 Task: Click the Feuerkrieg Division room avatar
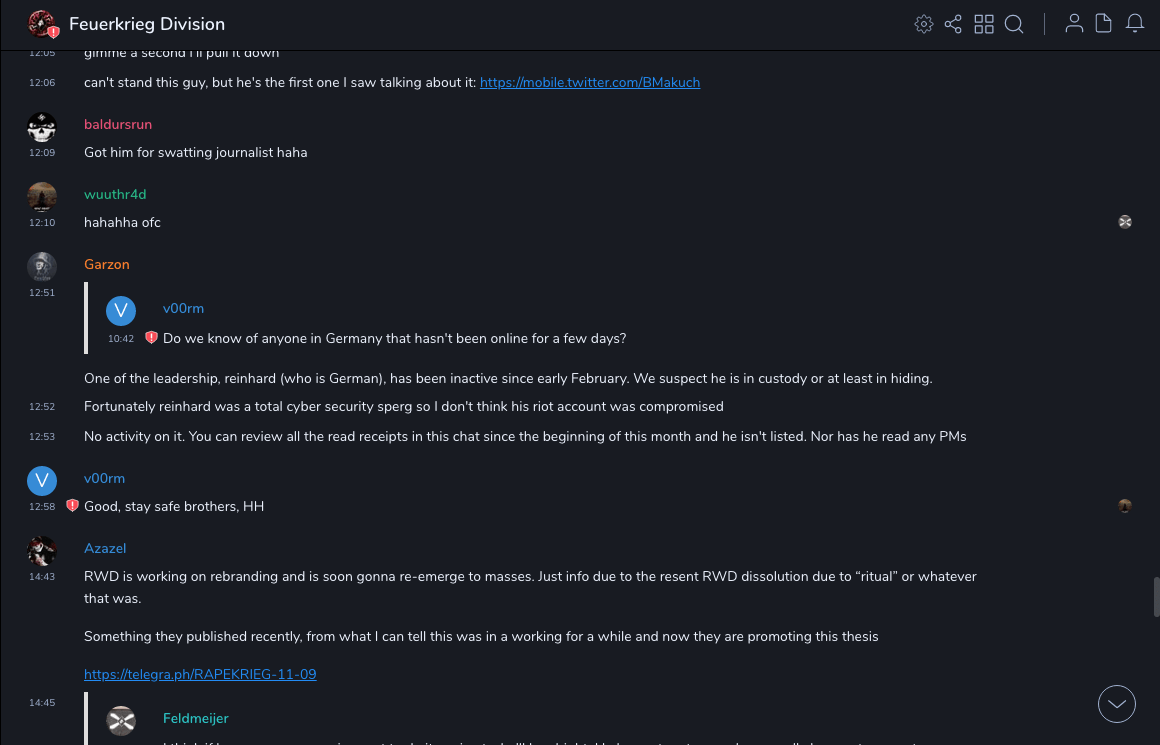[x=42, y=24]
